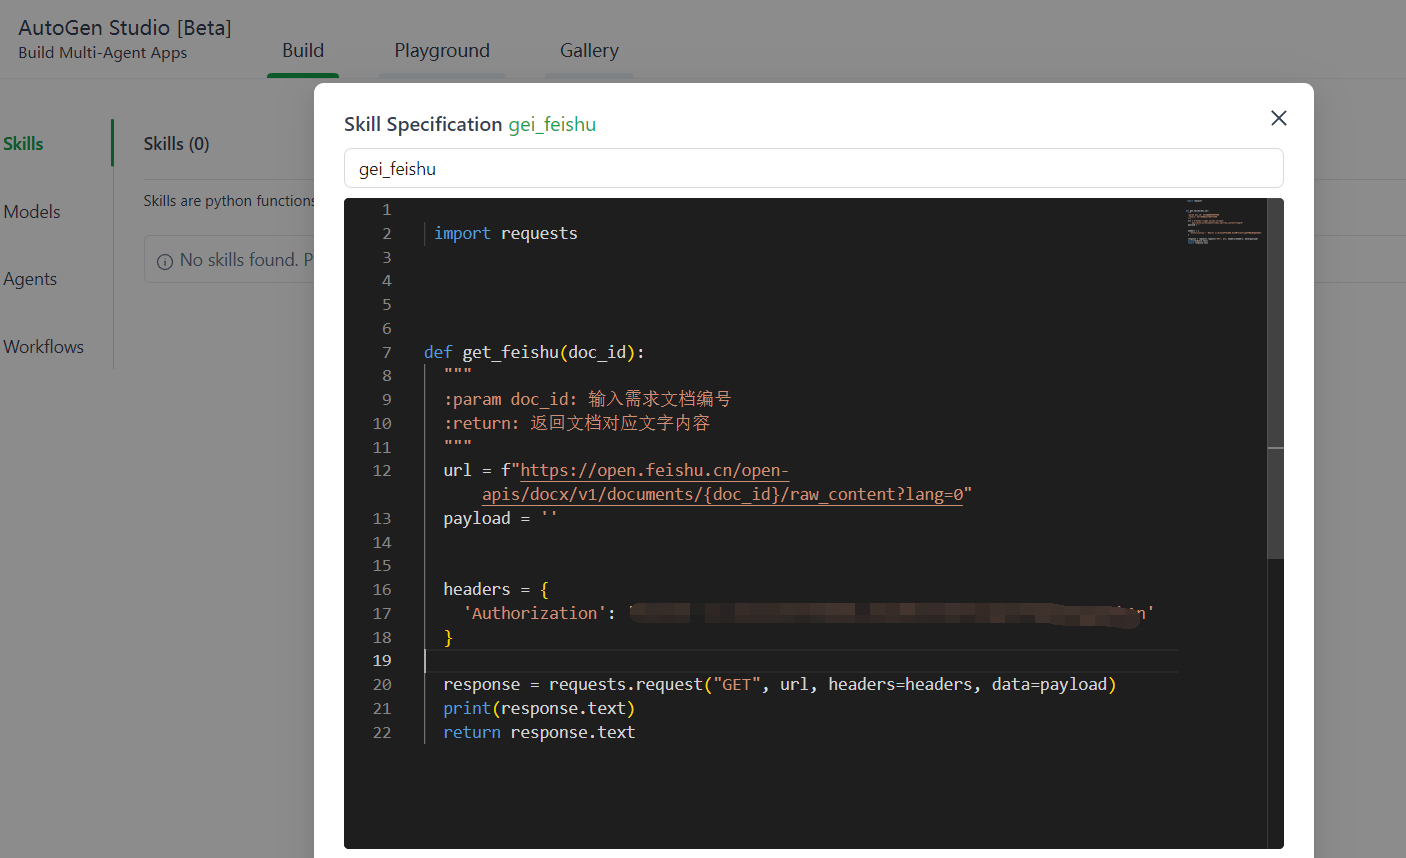Click the info icon beside No skills found
The height and width of the screenshot is (858, 1406).
(165, 262)
